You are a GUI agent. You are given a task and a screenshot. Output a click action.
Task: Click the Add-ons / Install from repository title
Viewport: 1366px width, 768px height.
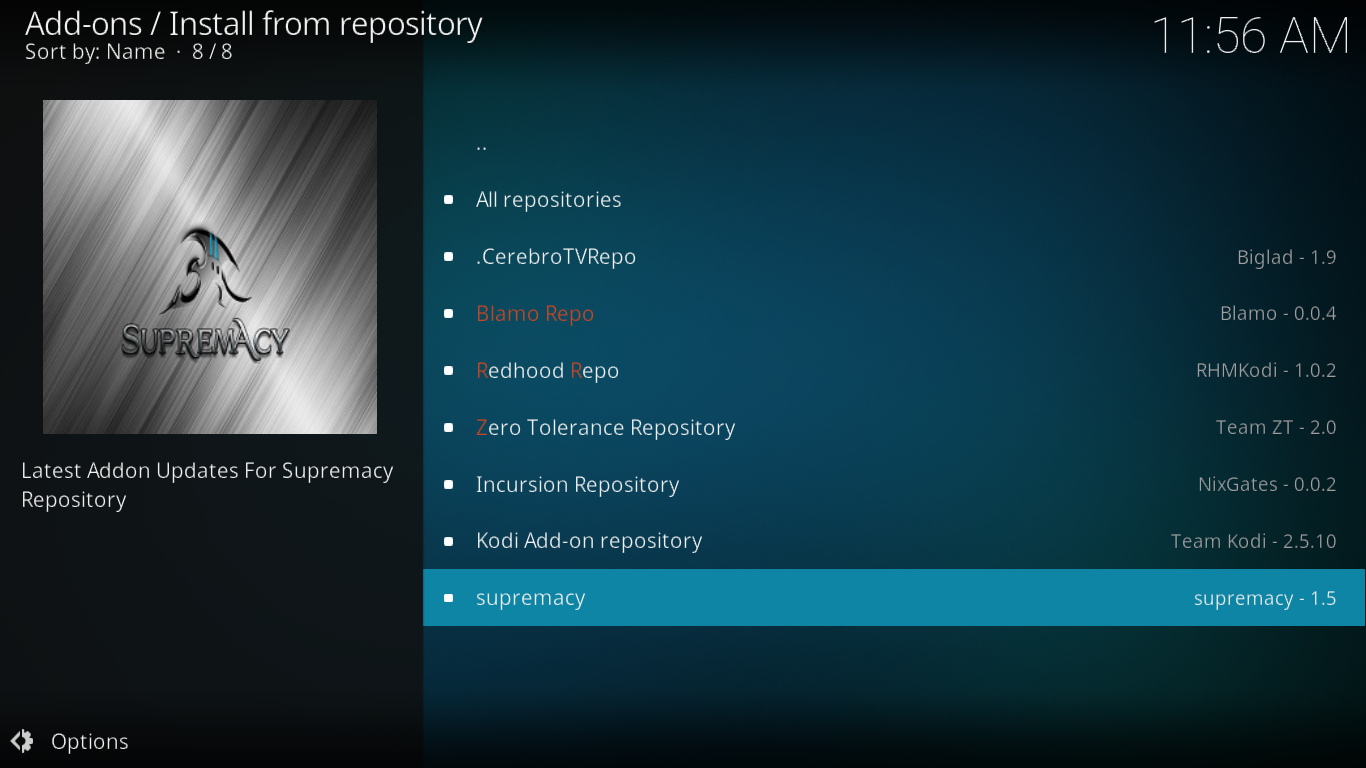[254, 23]
